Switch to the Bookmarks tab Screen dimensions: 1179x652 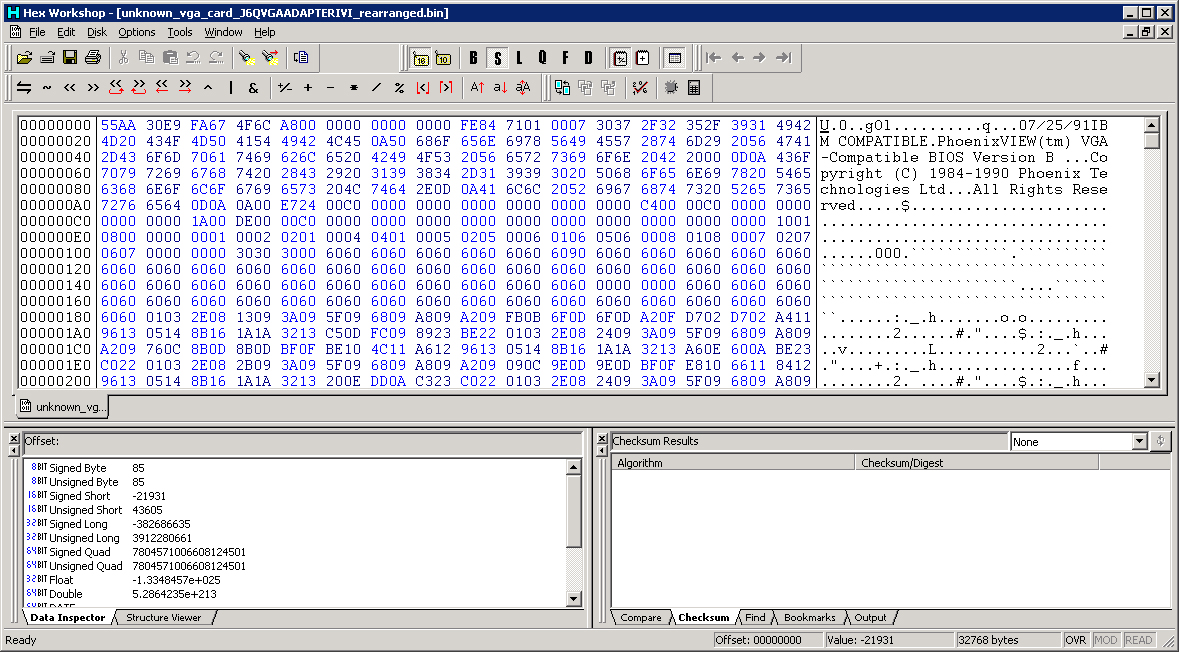[x=809, y=618]
